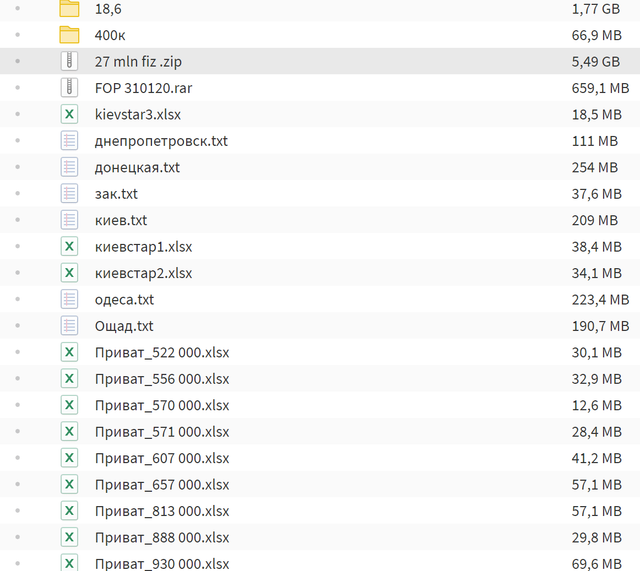Click the text file icon of зак.txt

point(69,193)
